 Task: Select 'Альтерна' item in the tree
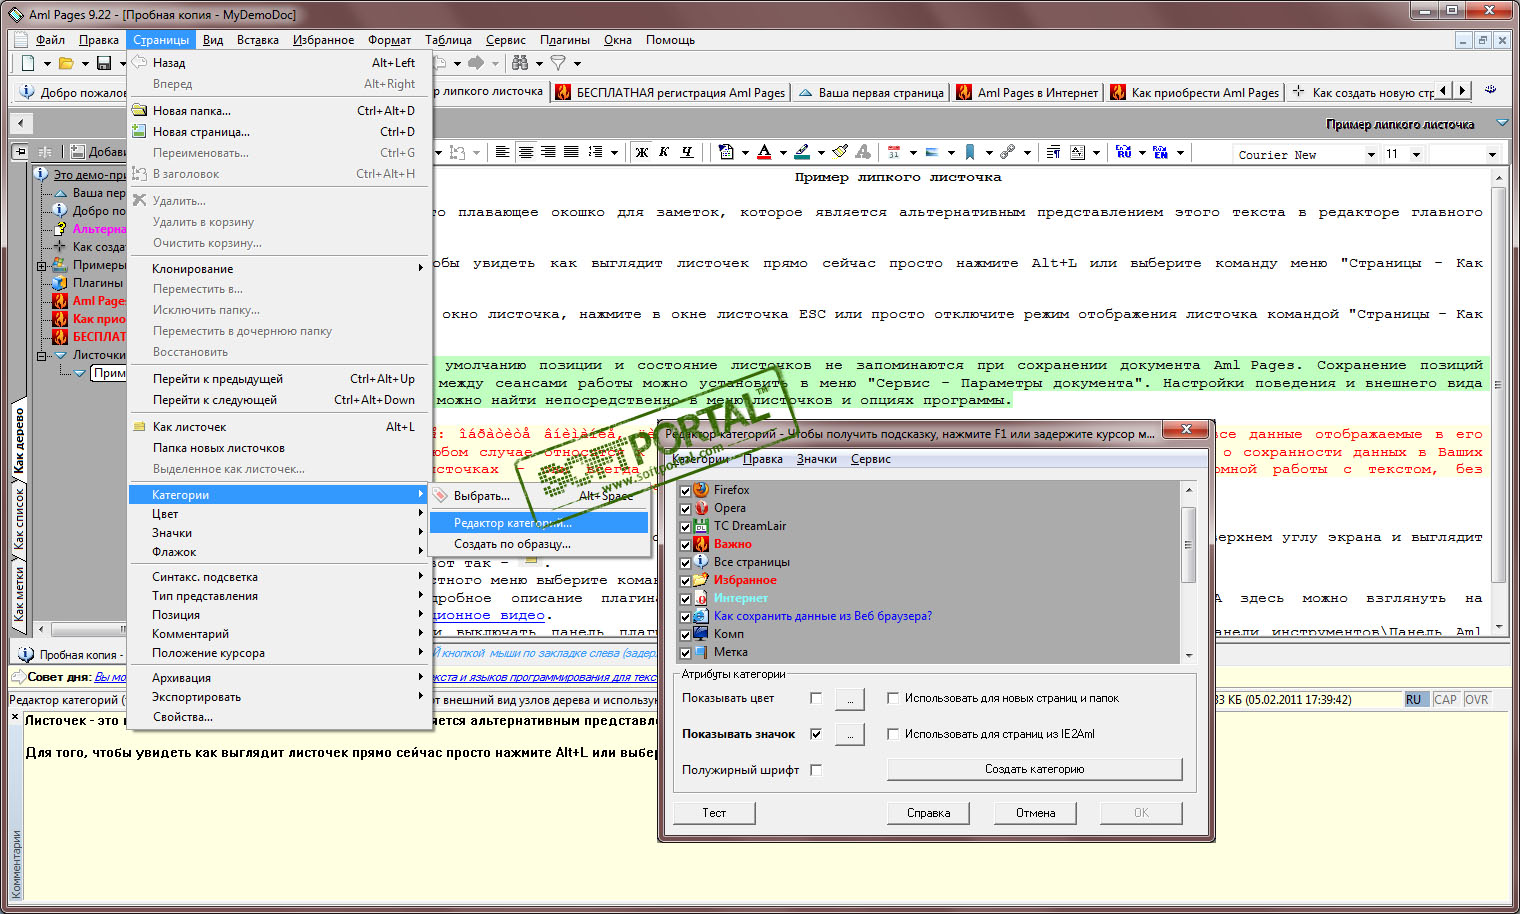(99, 229)
